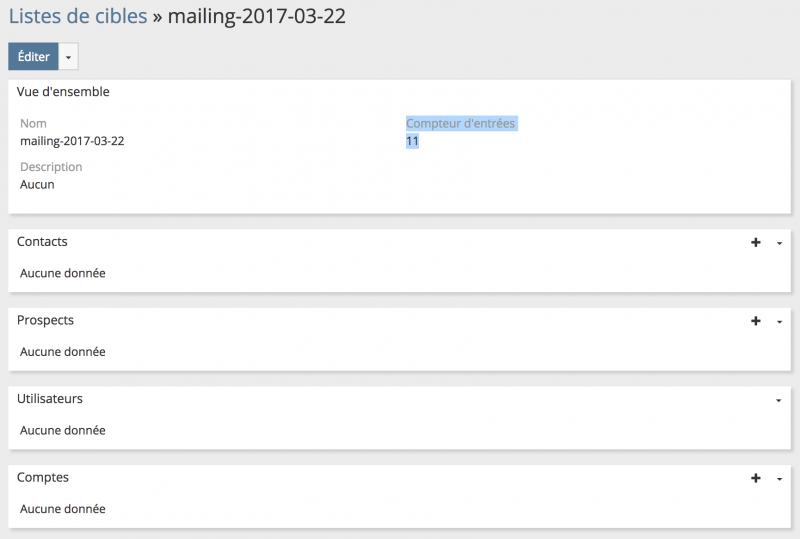Click Aucune donnée text under Contacts
This screenshot has height=539, width=800.
coord(62,273)
